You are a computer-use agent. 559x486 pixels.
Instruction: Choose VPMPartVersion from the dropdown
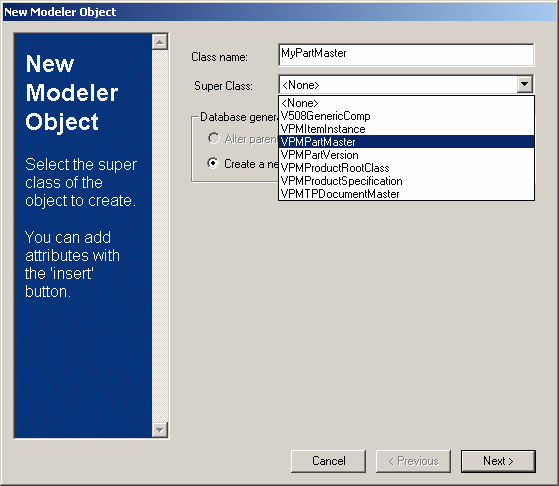pyautogui.click(x=406, y=155)
